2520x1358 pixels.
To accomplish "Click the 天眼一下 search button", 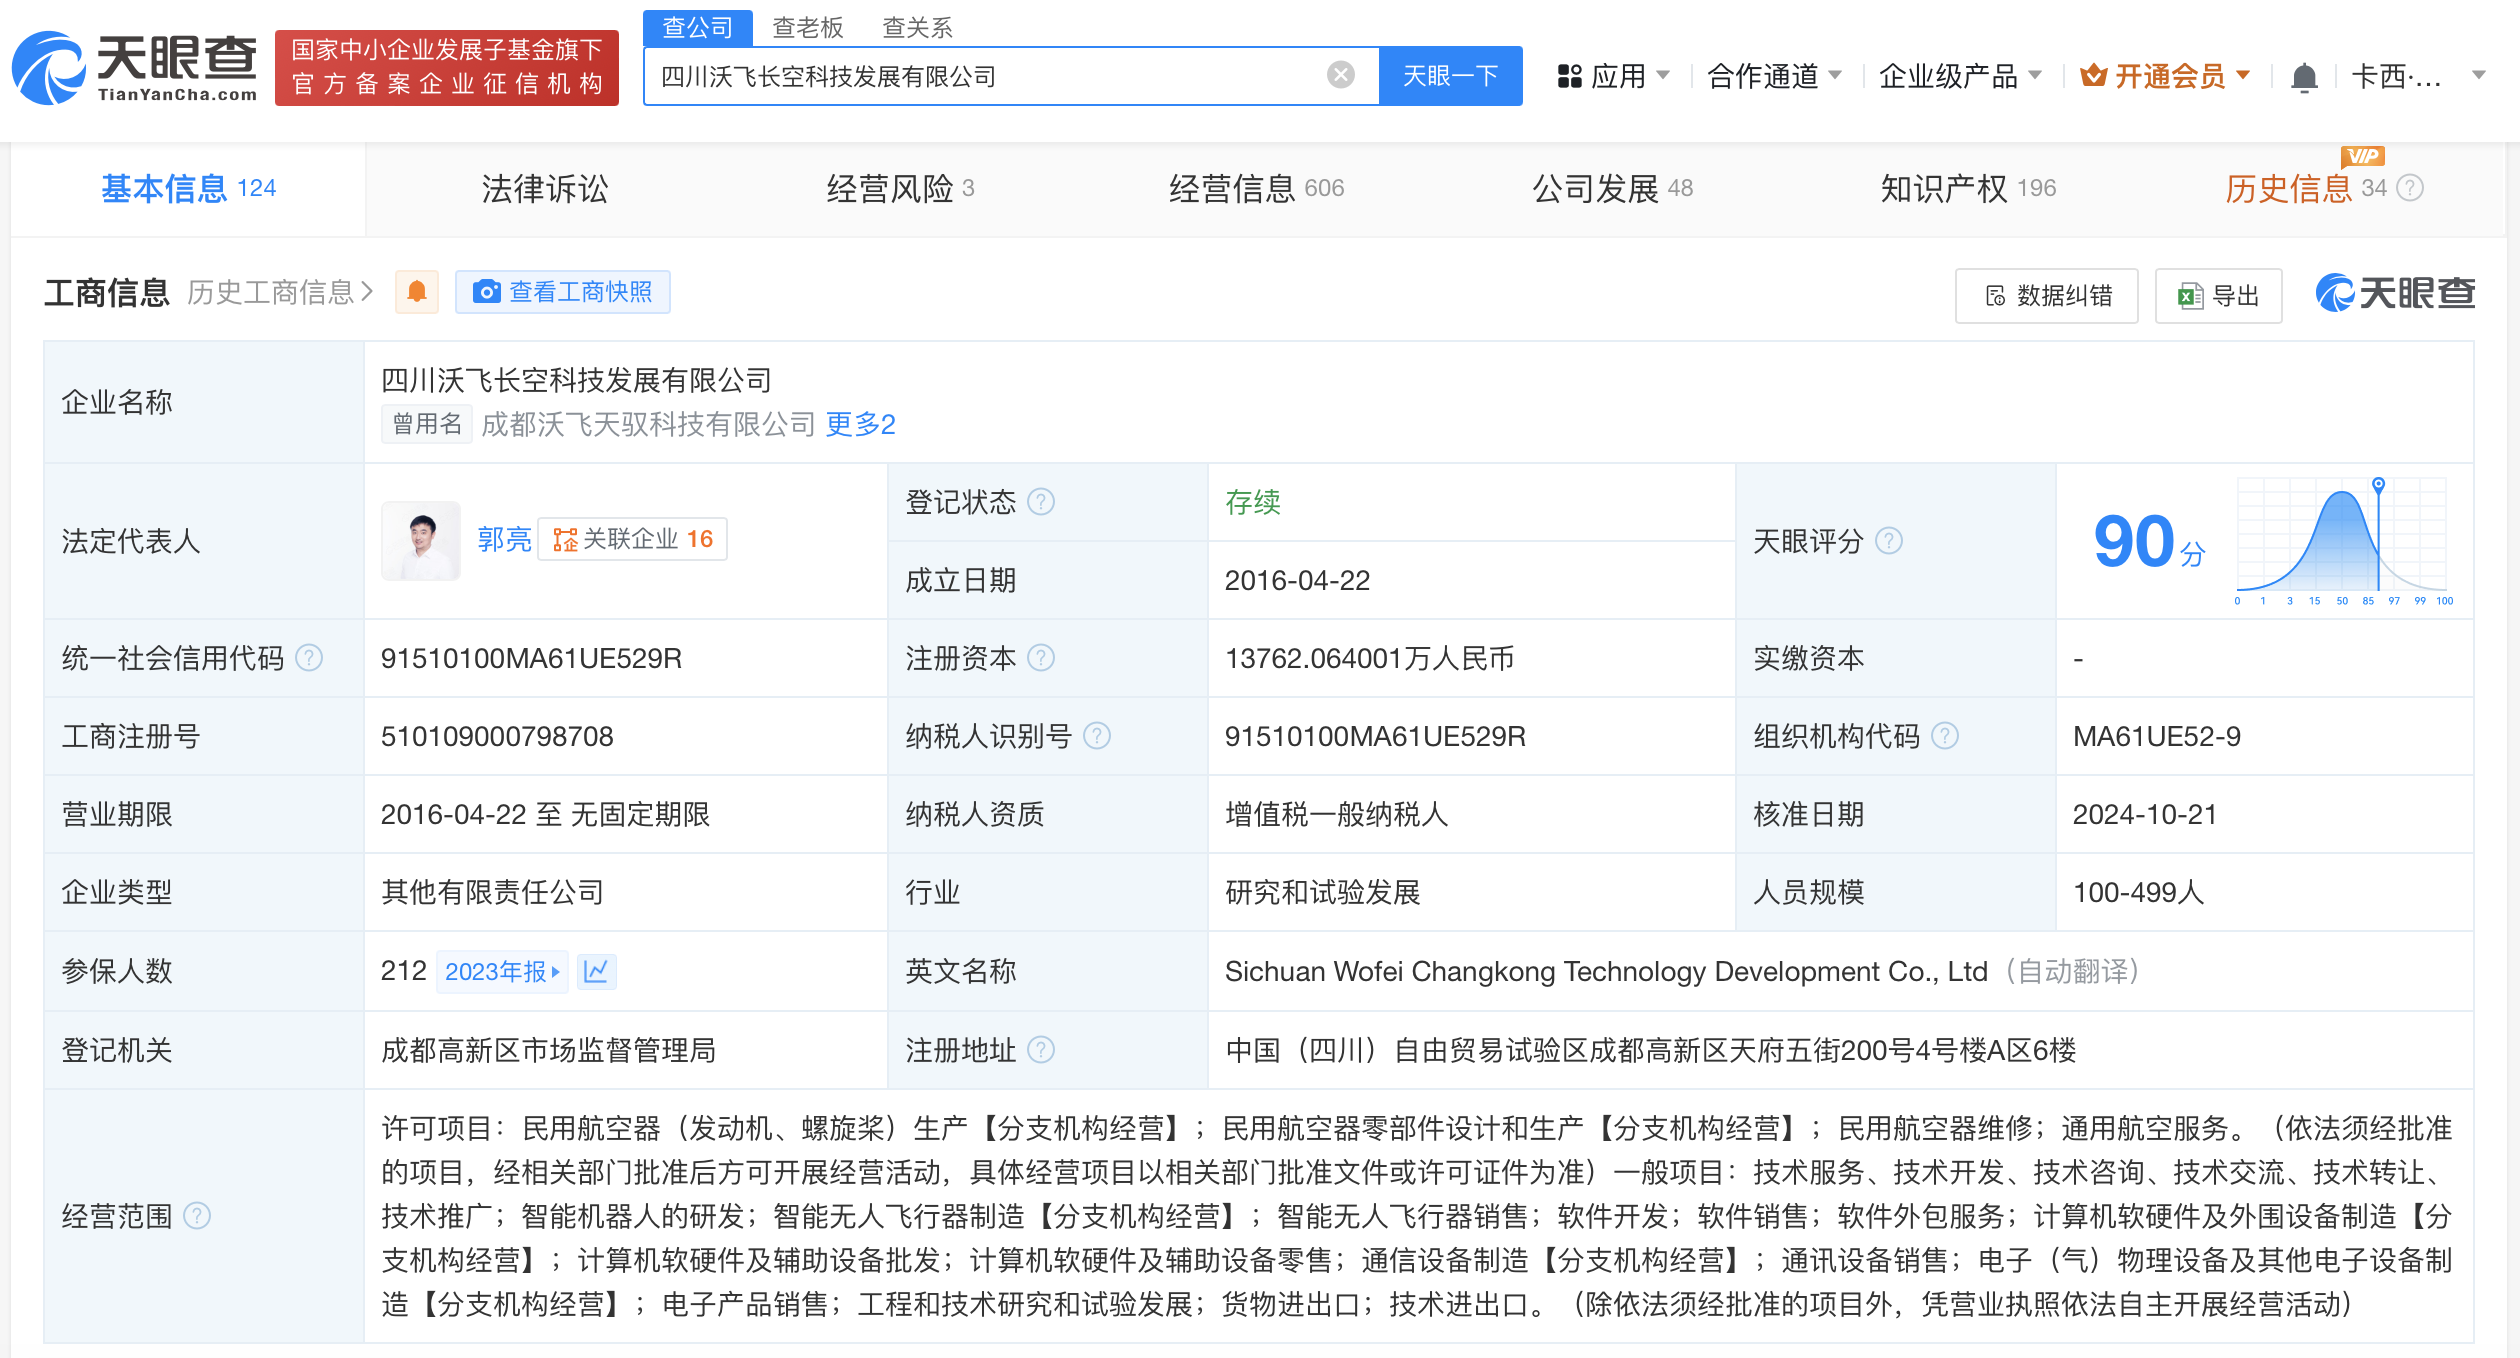I will point(1449,76).
